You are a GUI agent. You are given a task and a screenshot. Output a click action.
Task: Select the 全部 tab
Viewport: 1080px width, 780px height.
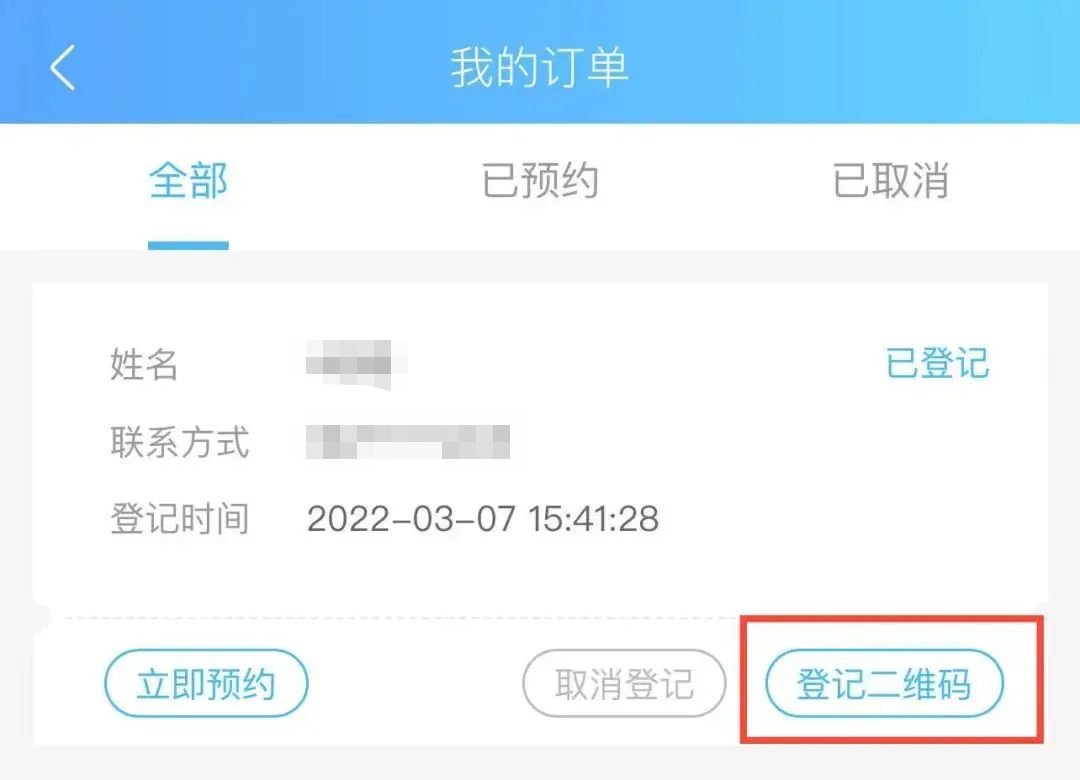coord(188,182)
